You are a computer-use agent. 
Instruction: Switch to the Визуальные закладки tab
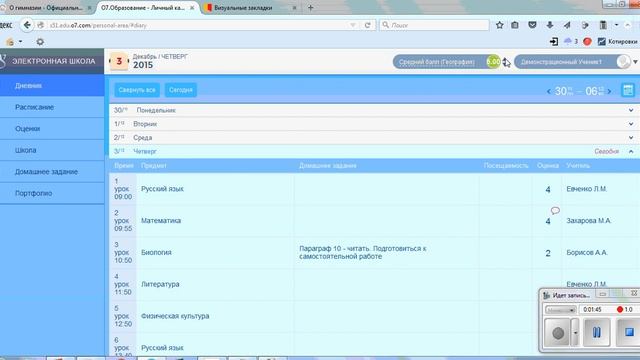tap(250, 8)
